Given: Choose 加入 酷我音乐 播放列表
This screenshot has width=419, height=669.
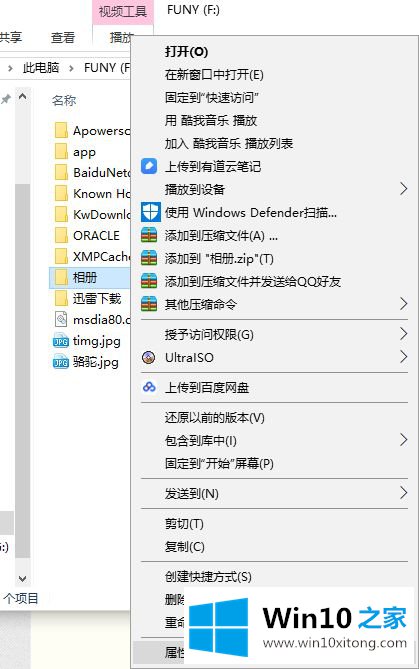Looking at the screenshot, I should pos(229,144).
